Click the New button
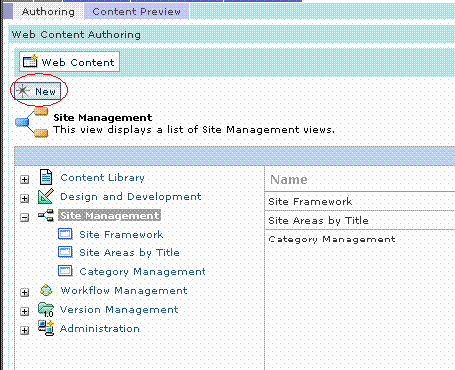The width and height of the screenshot is (455, 370). click(x=38, y=91)
